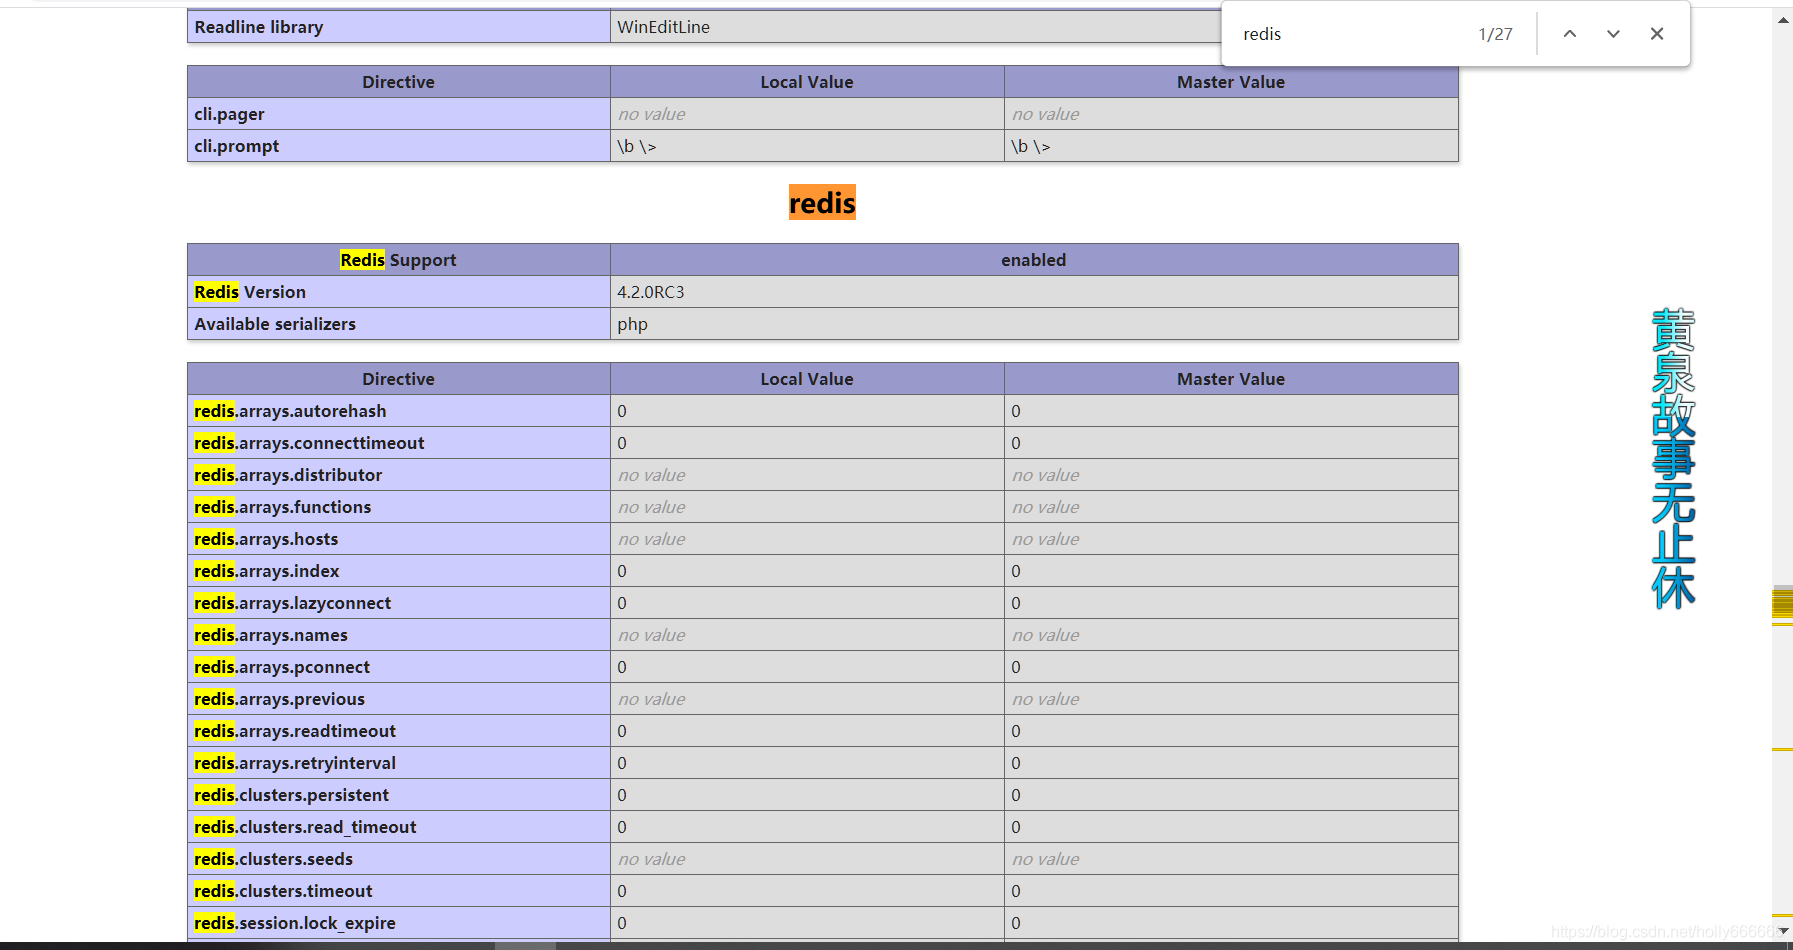Click redis.clusters.seeds directive

(x=274, y=859)
